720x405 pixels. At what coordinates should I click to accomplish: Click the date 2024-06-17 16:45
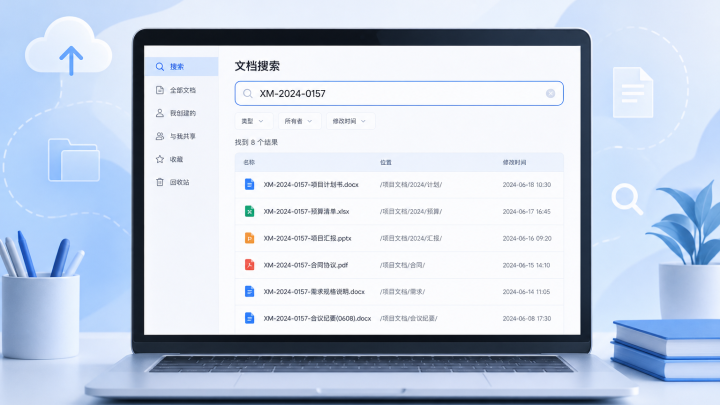[527, 212]
